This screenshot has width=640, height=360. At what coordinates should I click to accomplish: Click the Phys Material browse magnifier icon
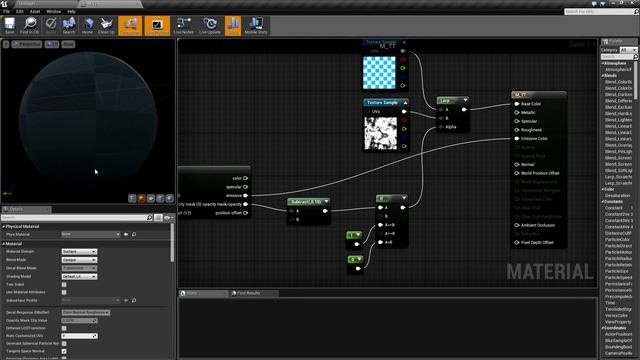click(134, 234)
